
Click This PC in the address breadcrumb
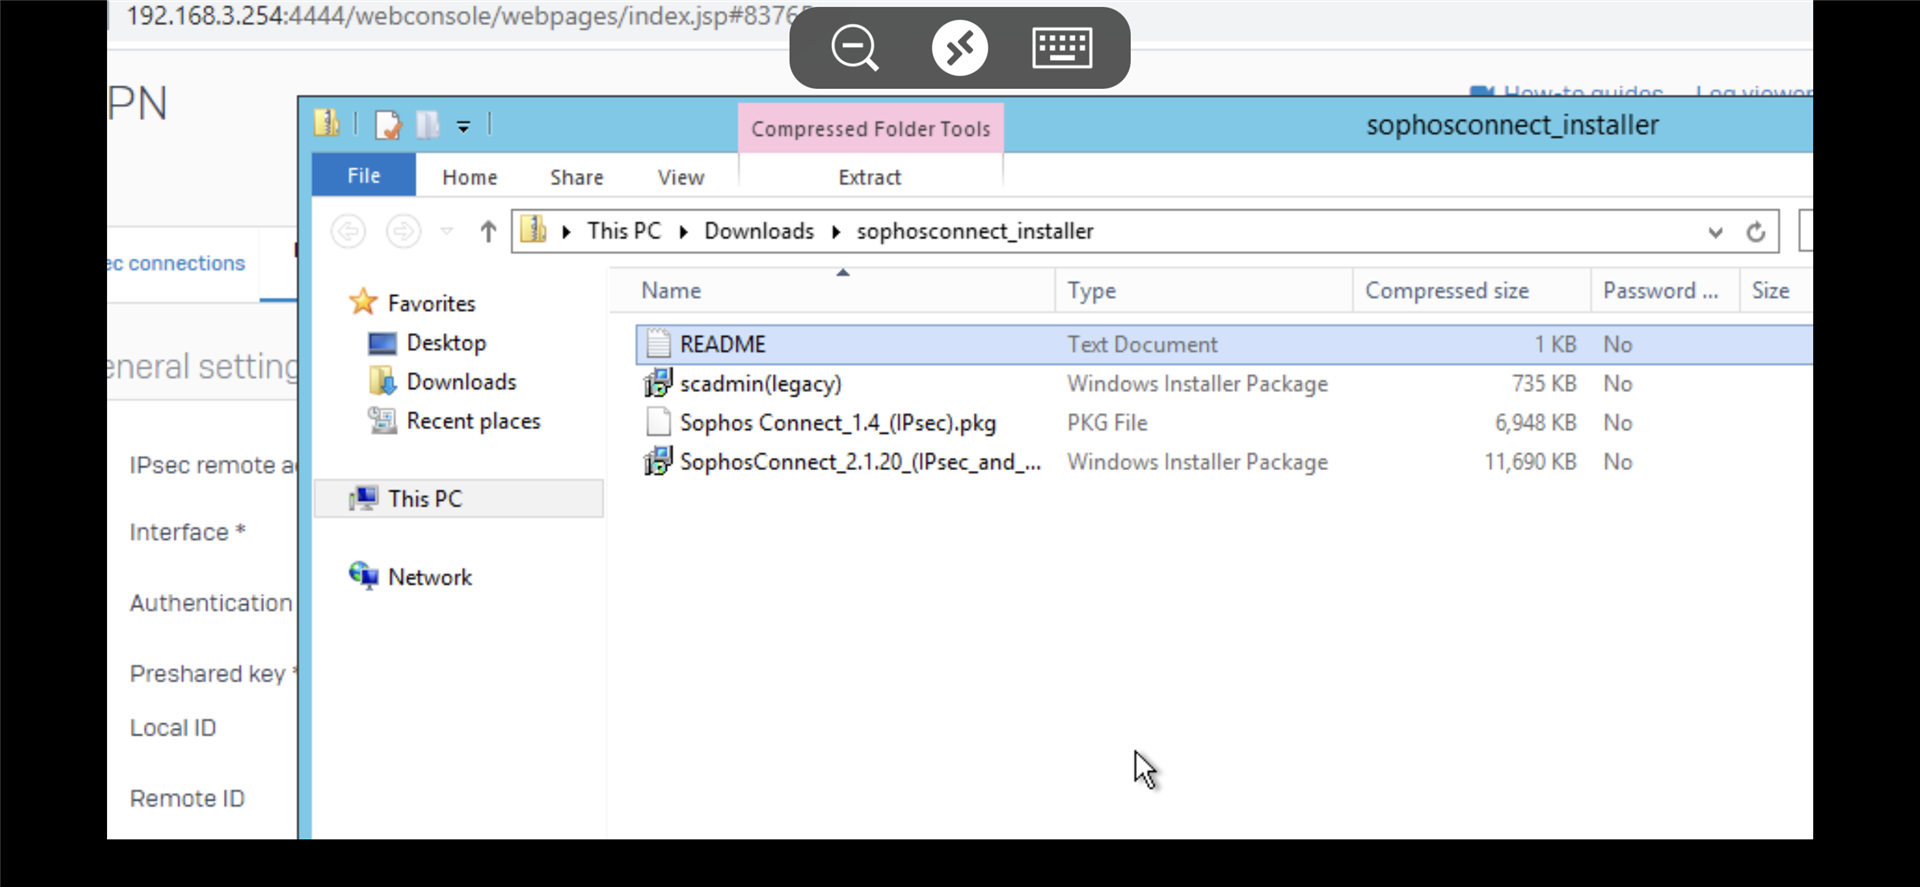click(x=624, y=231)
